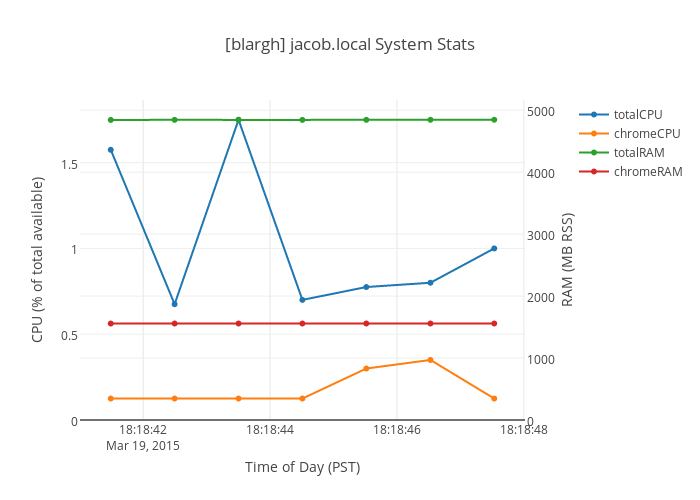Hide the chromeCPU series via its legend label
This screenshot has height=500, width=700.
pos(645,134)
